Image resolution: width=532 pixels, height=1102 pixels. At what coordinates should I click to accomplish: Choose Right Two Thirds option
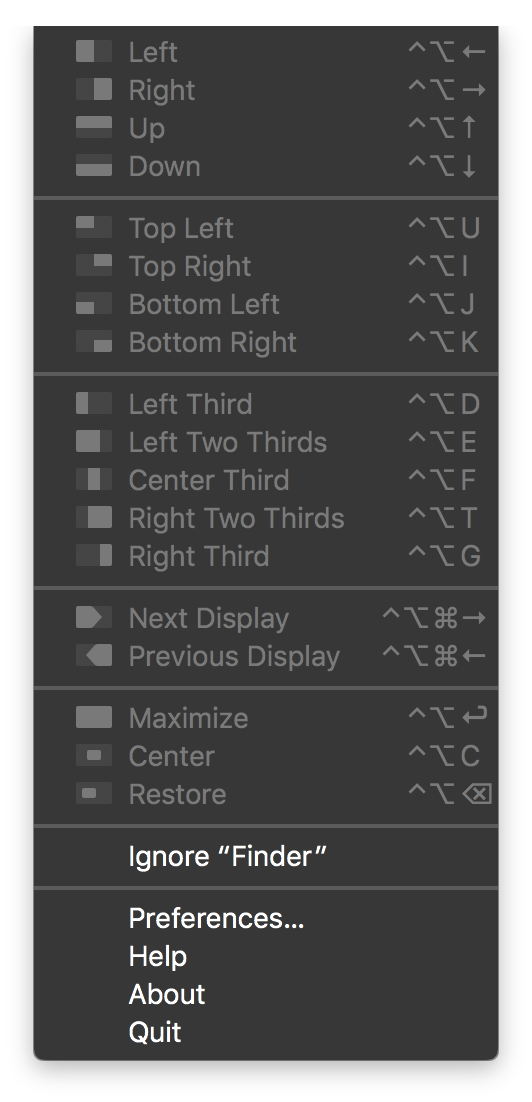266,517
